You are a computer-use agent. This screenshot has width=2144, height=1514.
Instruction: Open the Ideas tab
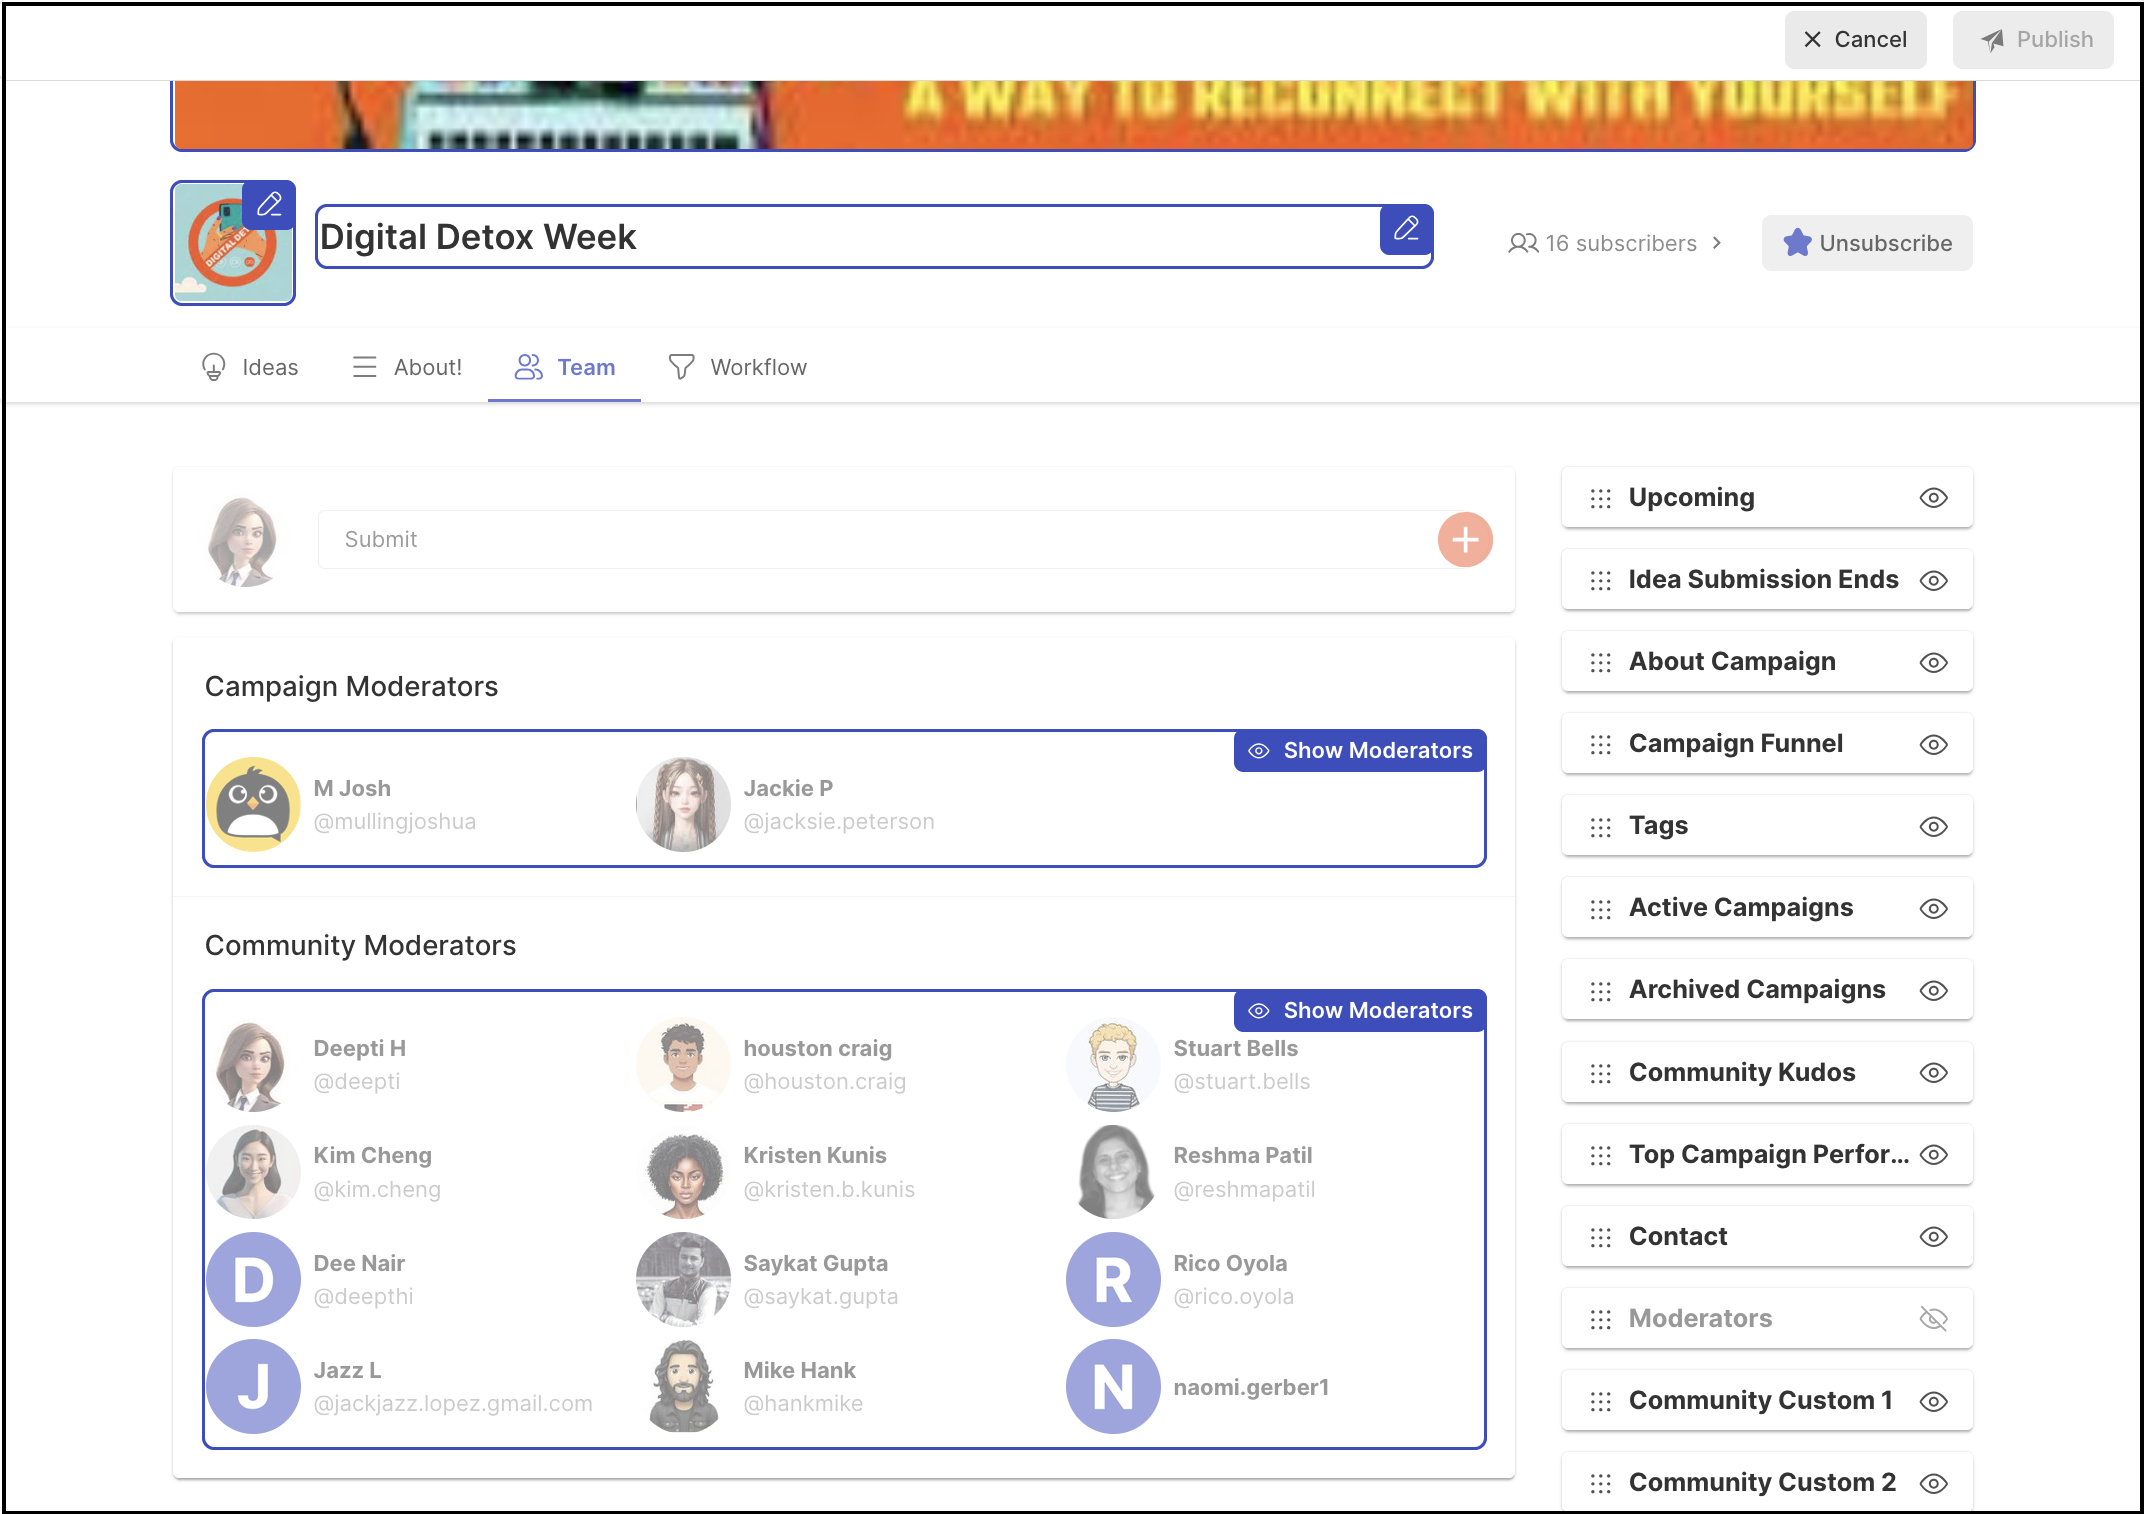click(250, 368)
